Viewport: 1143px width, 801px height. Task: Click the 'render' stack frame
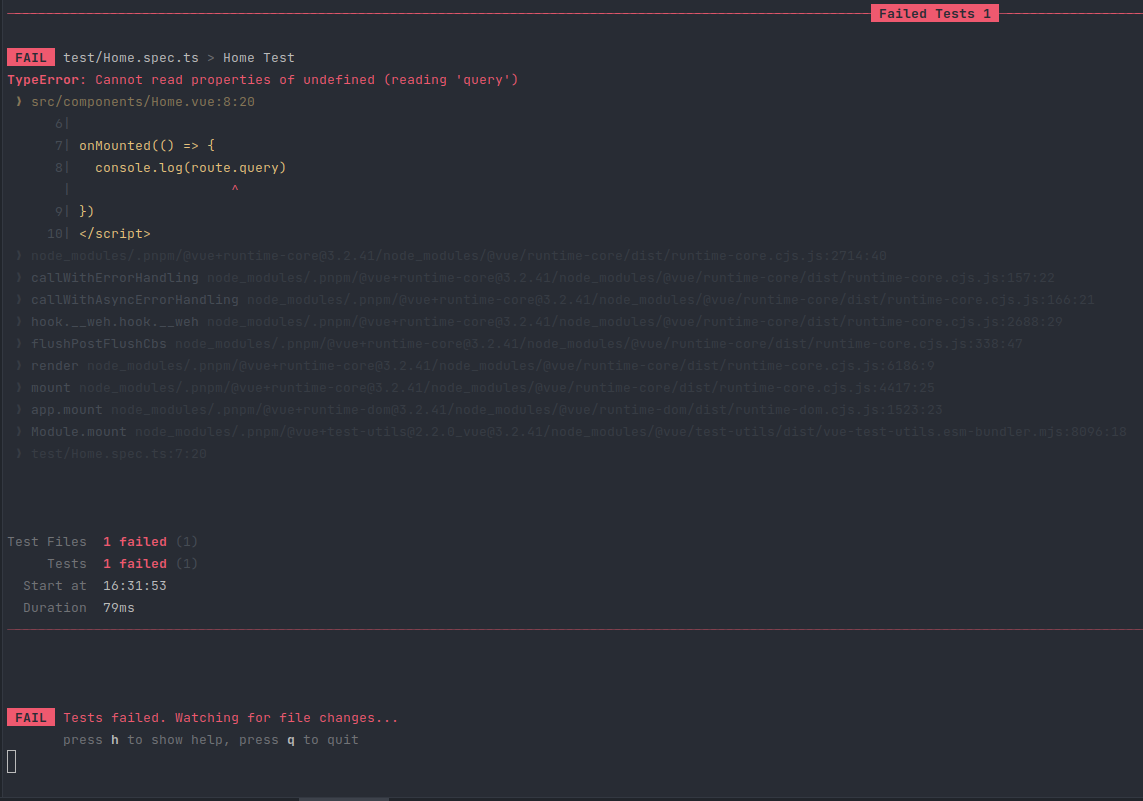pyautogui.click(x=483, y=366)
